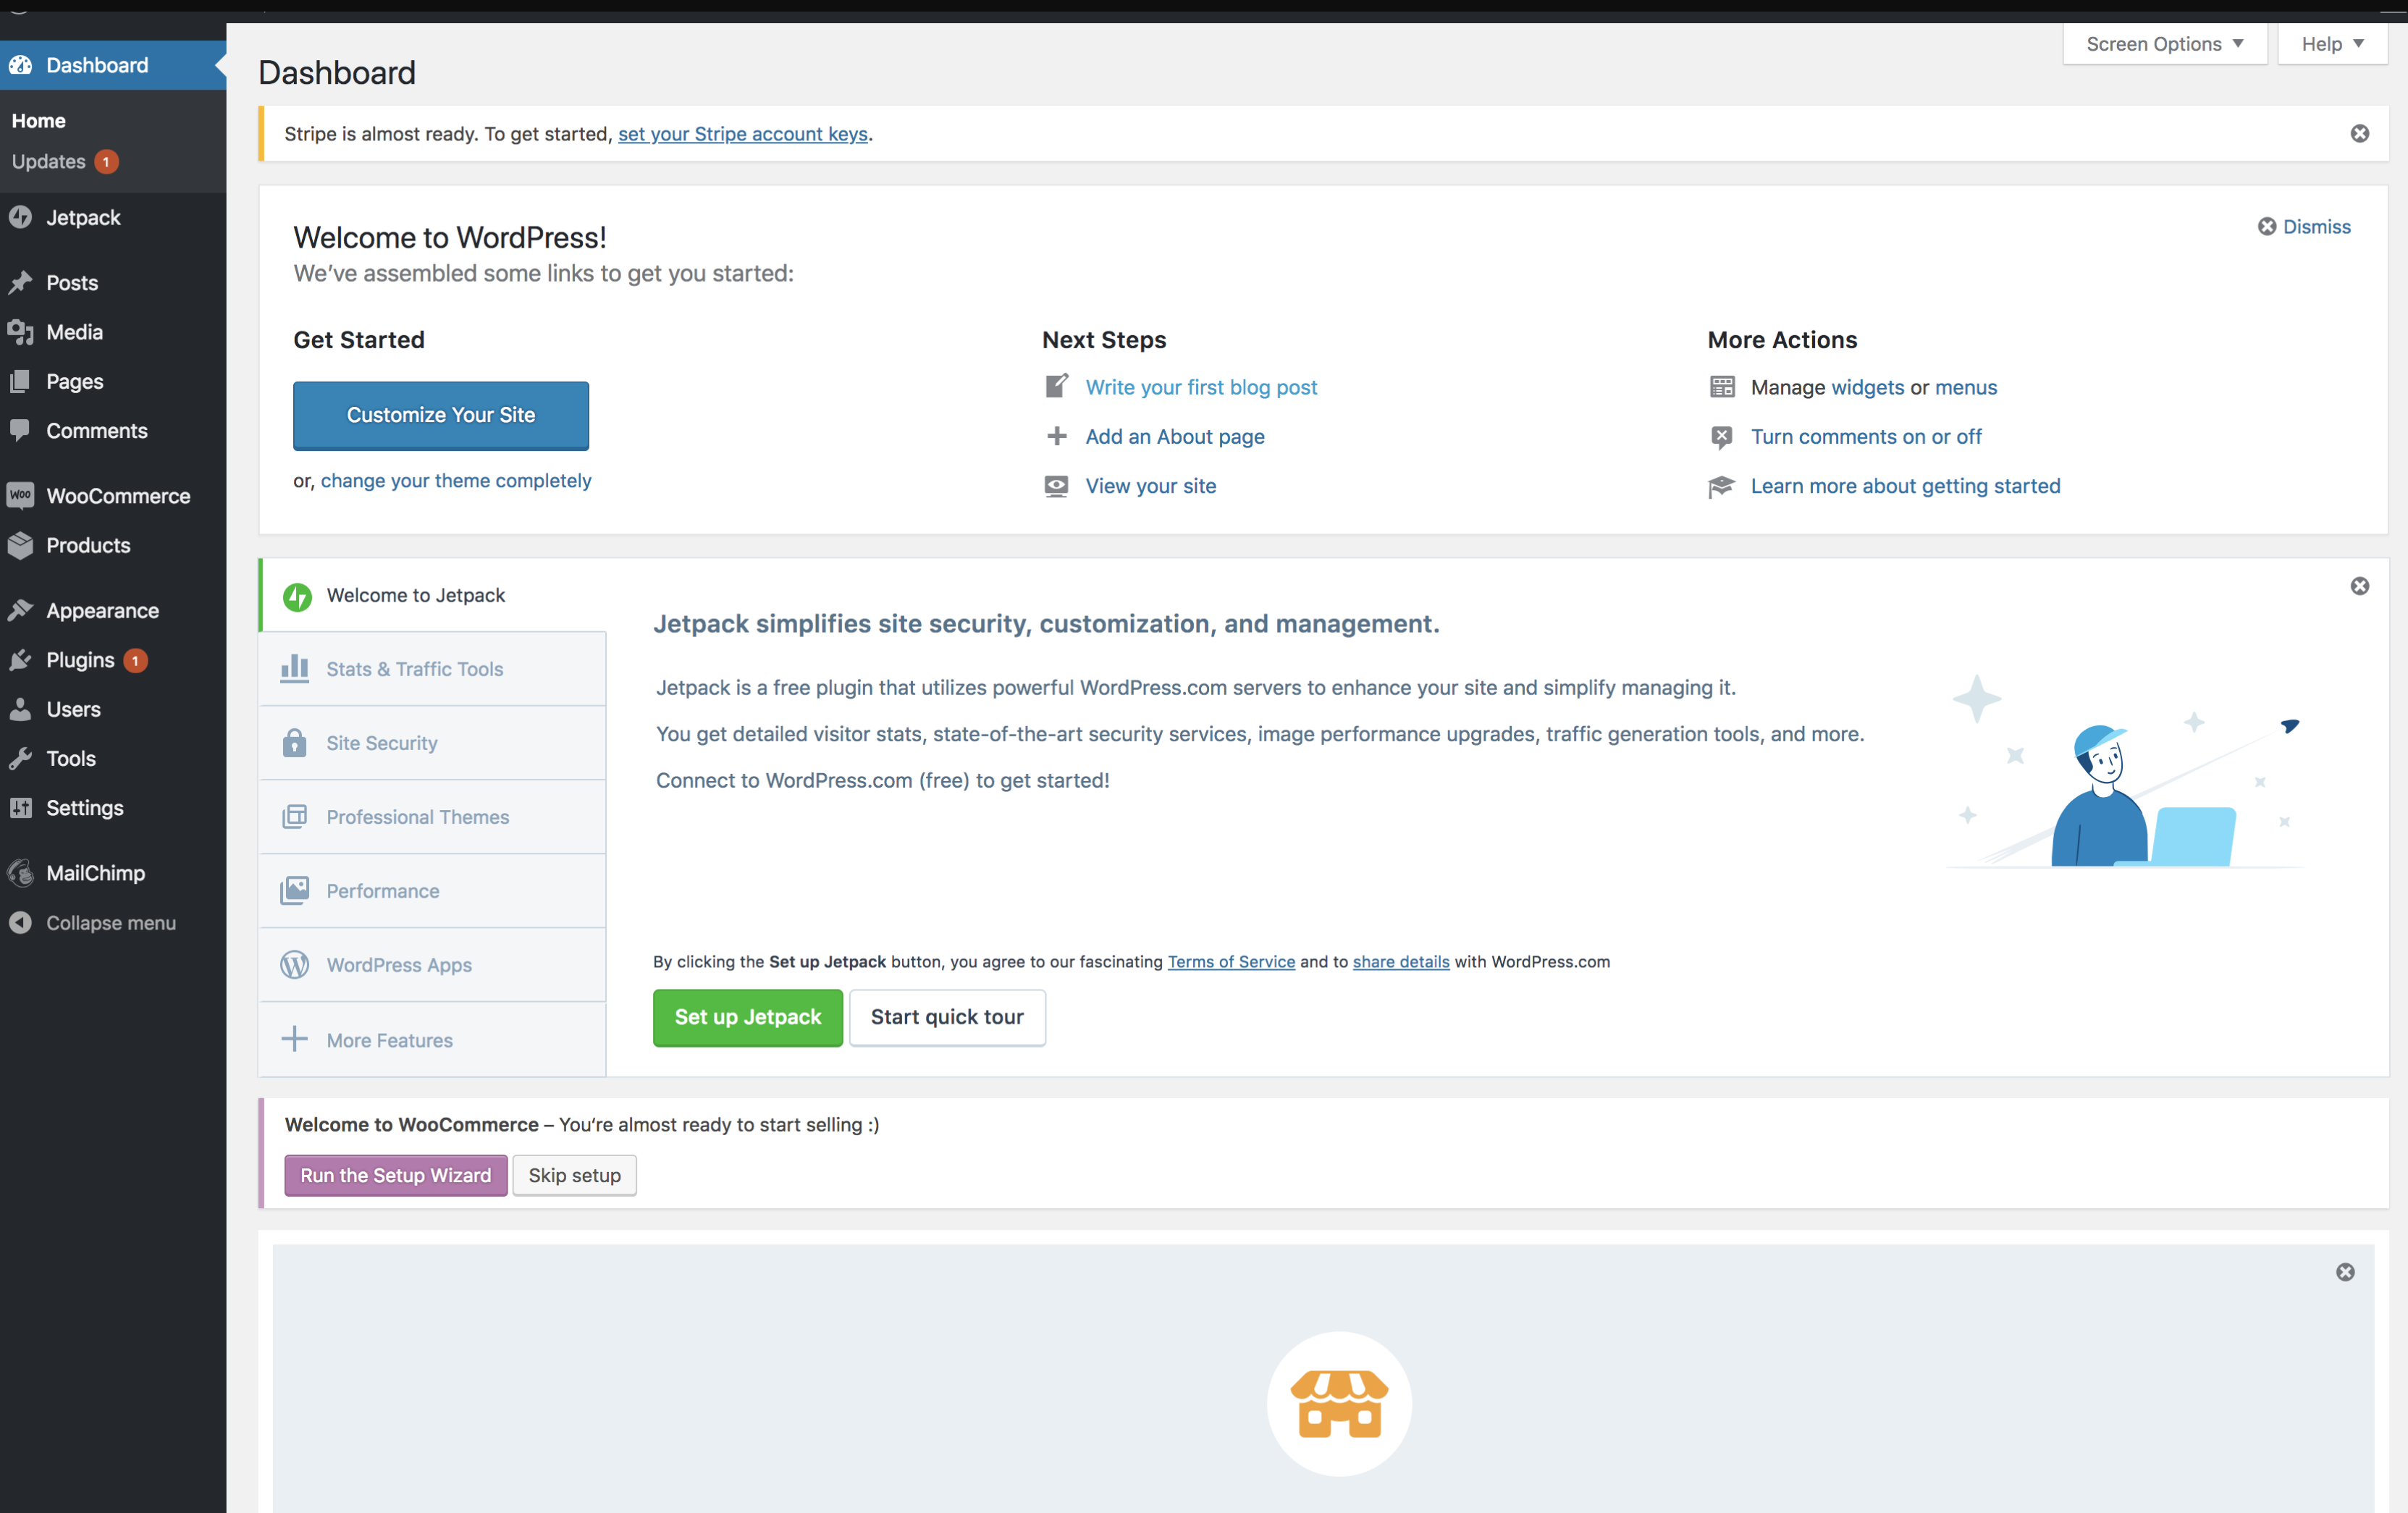Select the Plugins icon in sidebar
2408x1513 pixels.
coord(22,660)
